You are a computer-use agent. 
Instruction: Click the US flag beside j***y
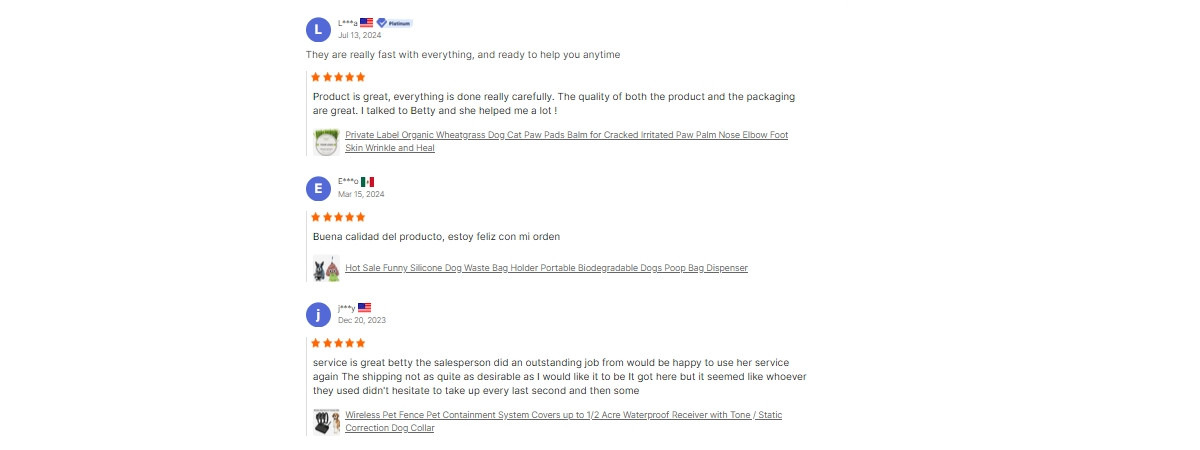pyautogui.click(x=364, y=307)
